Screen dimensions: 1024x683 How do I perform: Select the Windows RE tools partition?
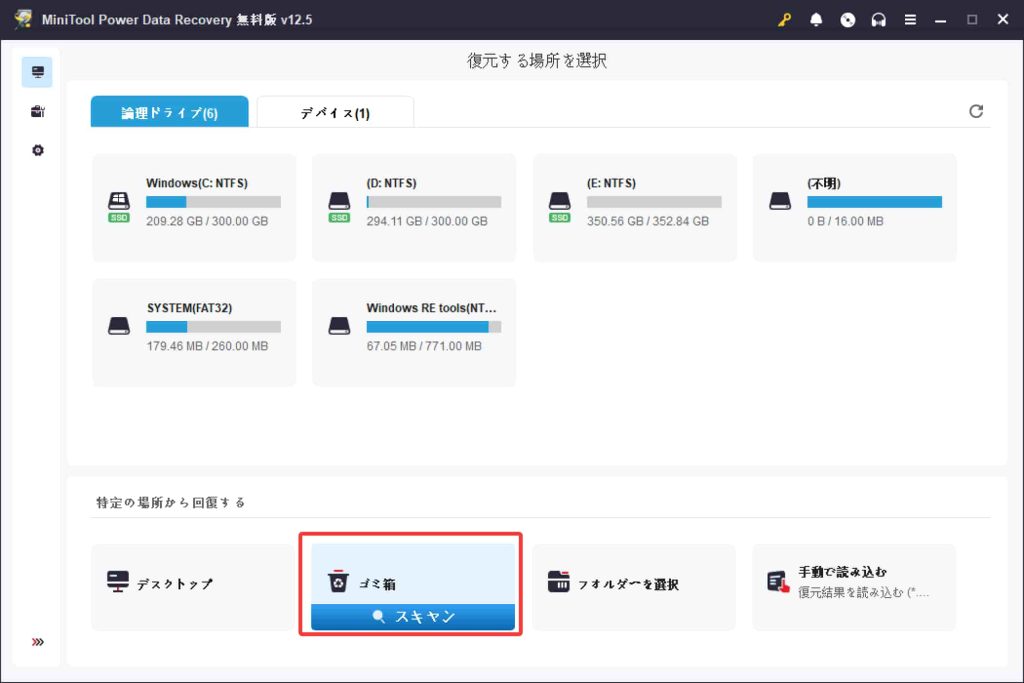pos(414,332)
